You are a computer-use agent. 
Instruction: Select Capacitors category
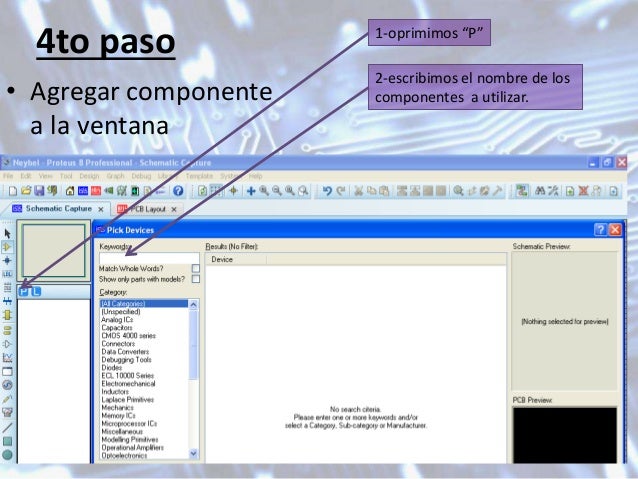[x=117, y=328]
